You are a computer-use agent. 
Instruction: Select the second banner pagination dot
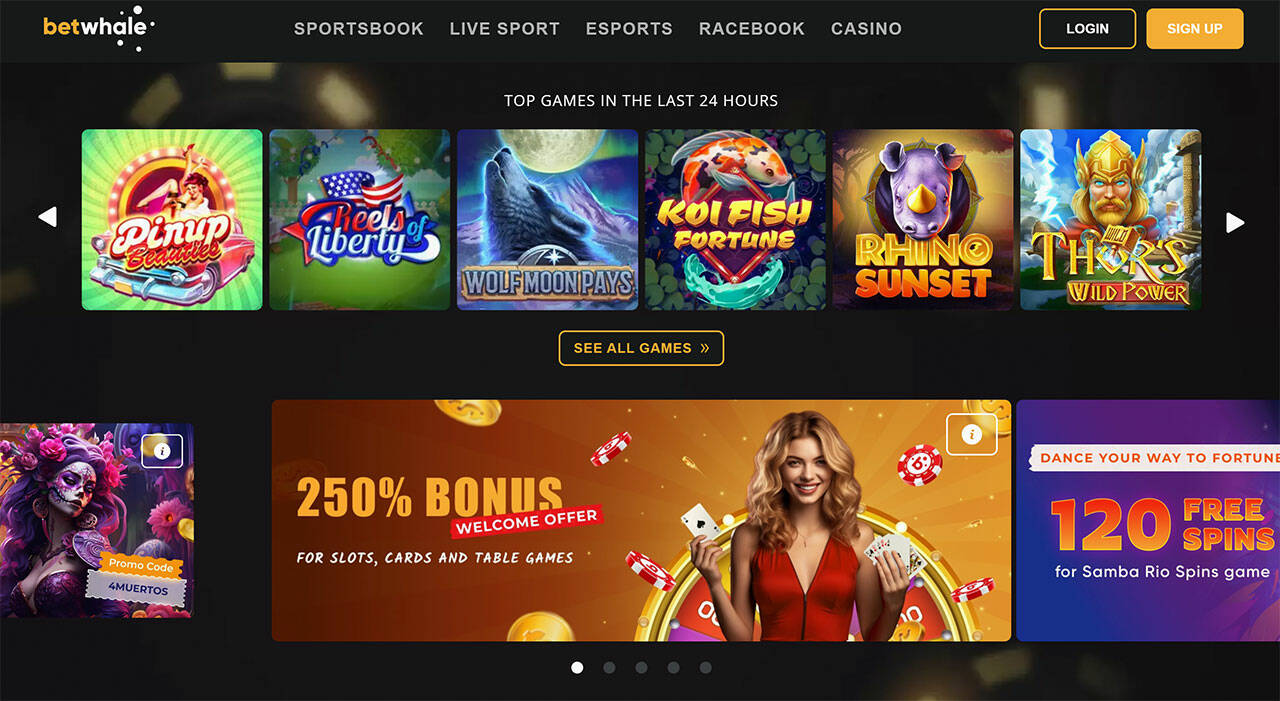tap(609, 667)
